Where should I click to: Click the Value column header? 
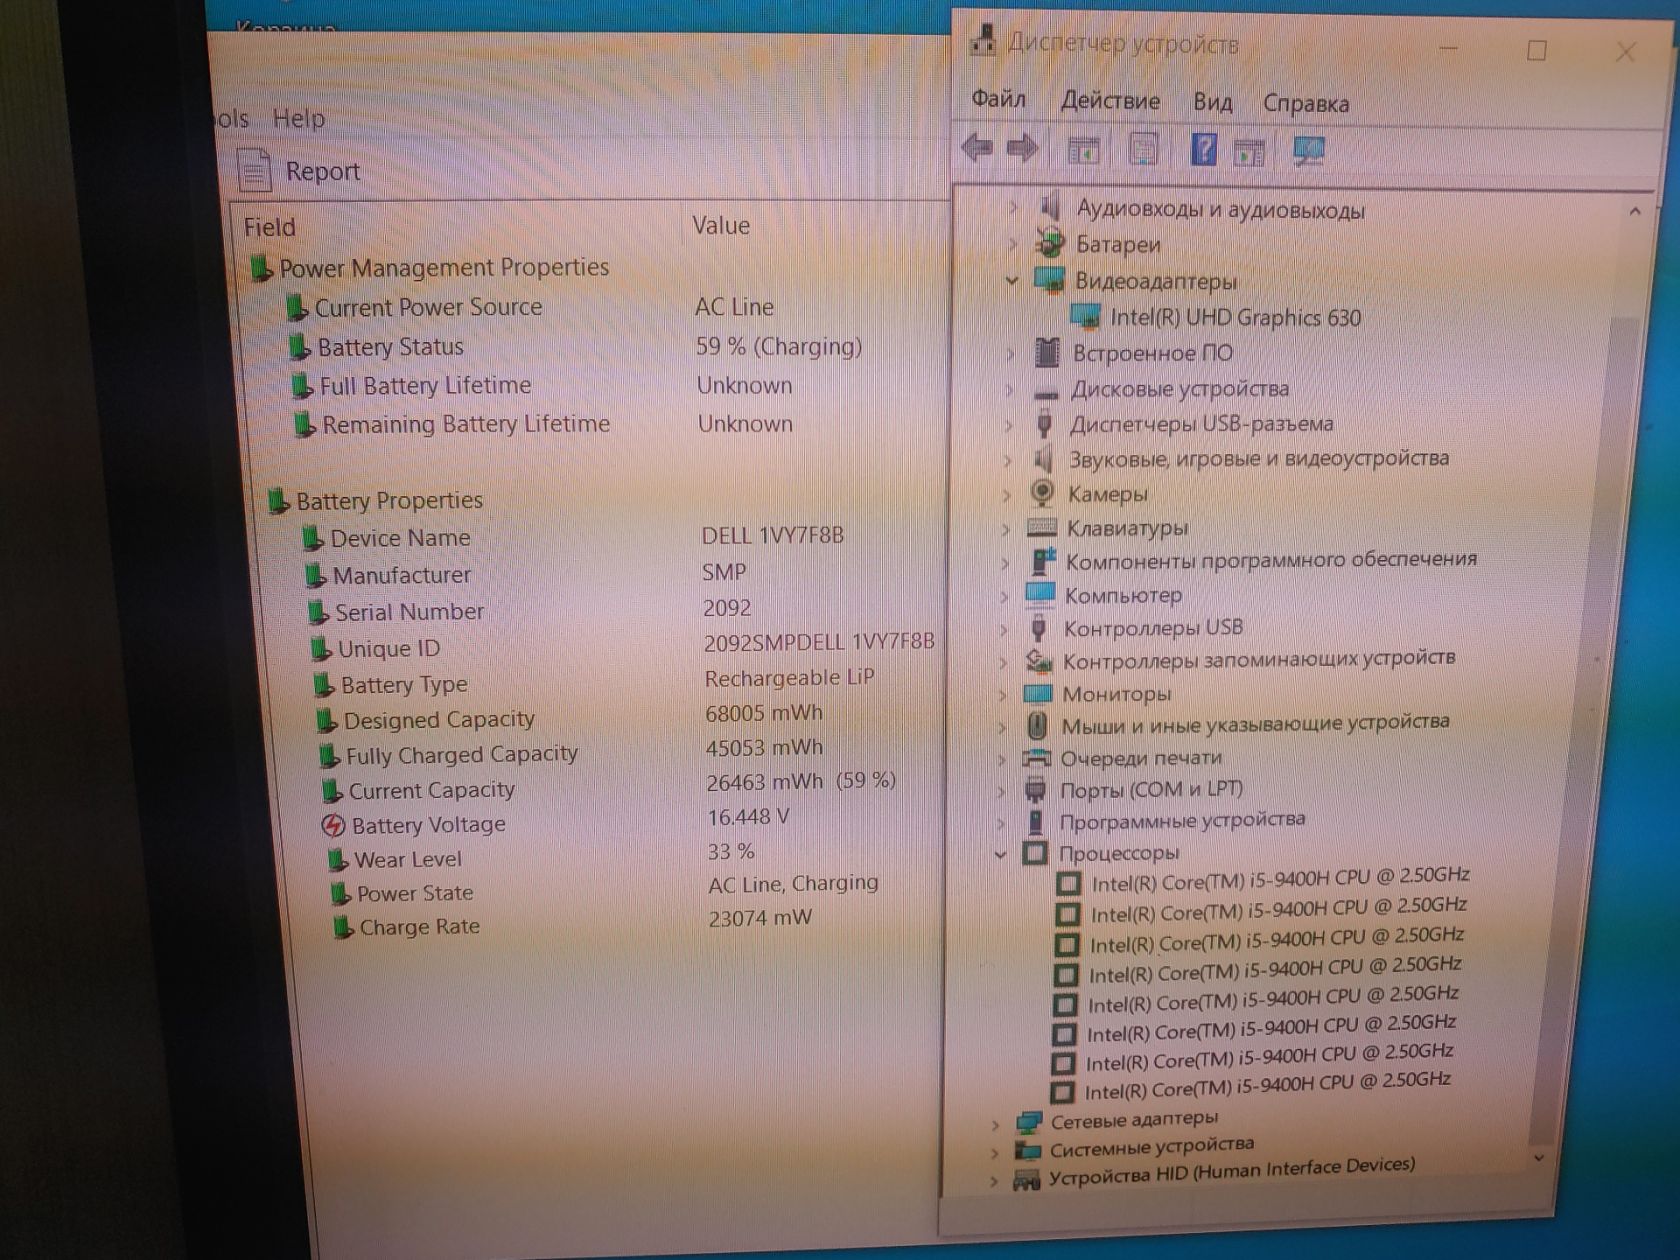pos(721,226)
